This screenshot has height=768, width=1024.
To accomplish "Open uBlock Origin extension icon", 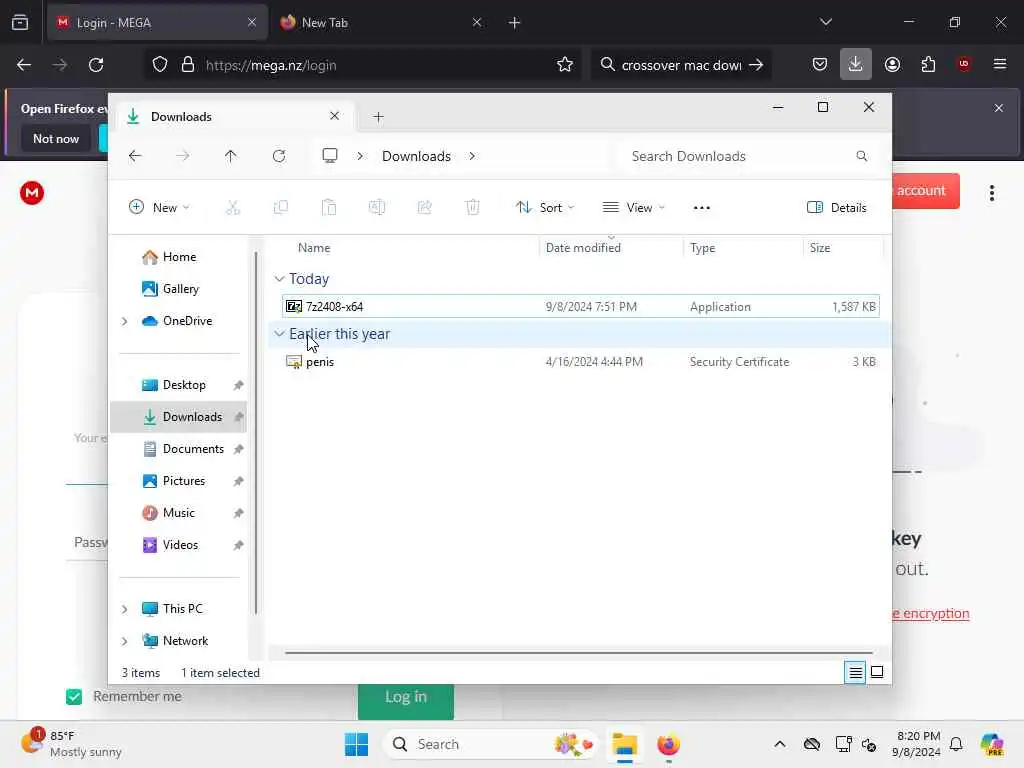I will [964, 63].
